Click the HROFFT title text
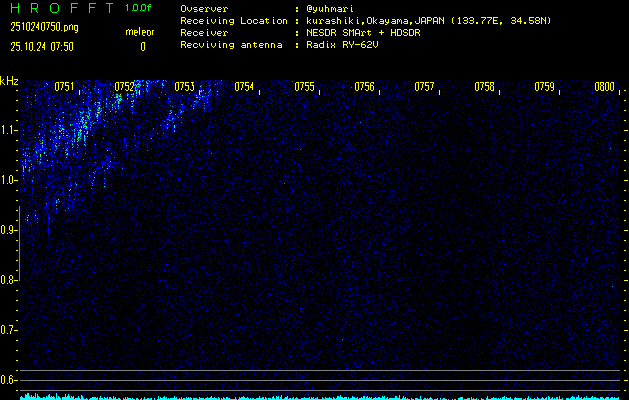 59,8
